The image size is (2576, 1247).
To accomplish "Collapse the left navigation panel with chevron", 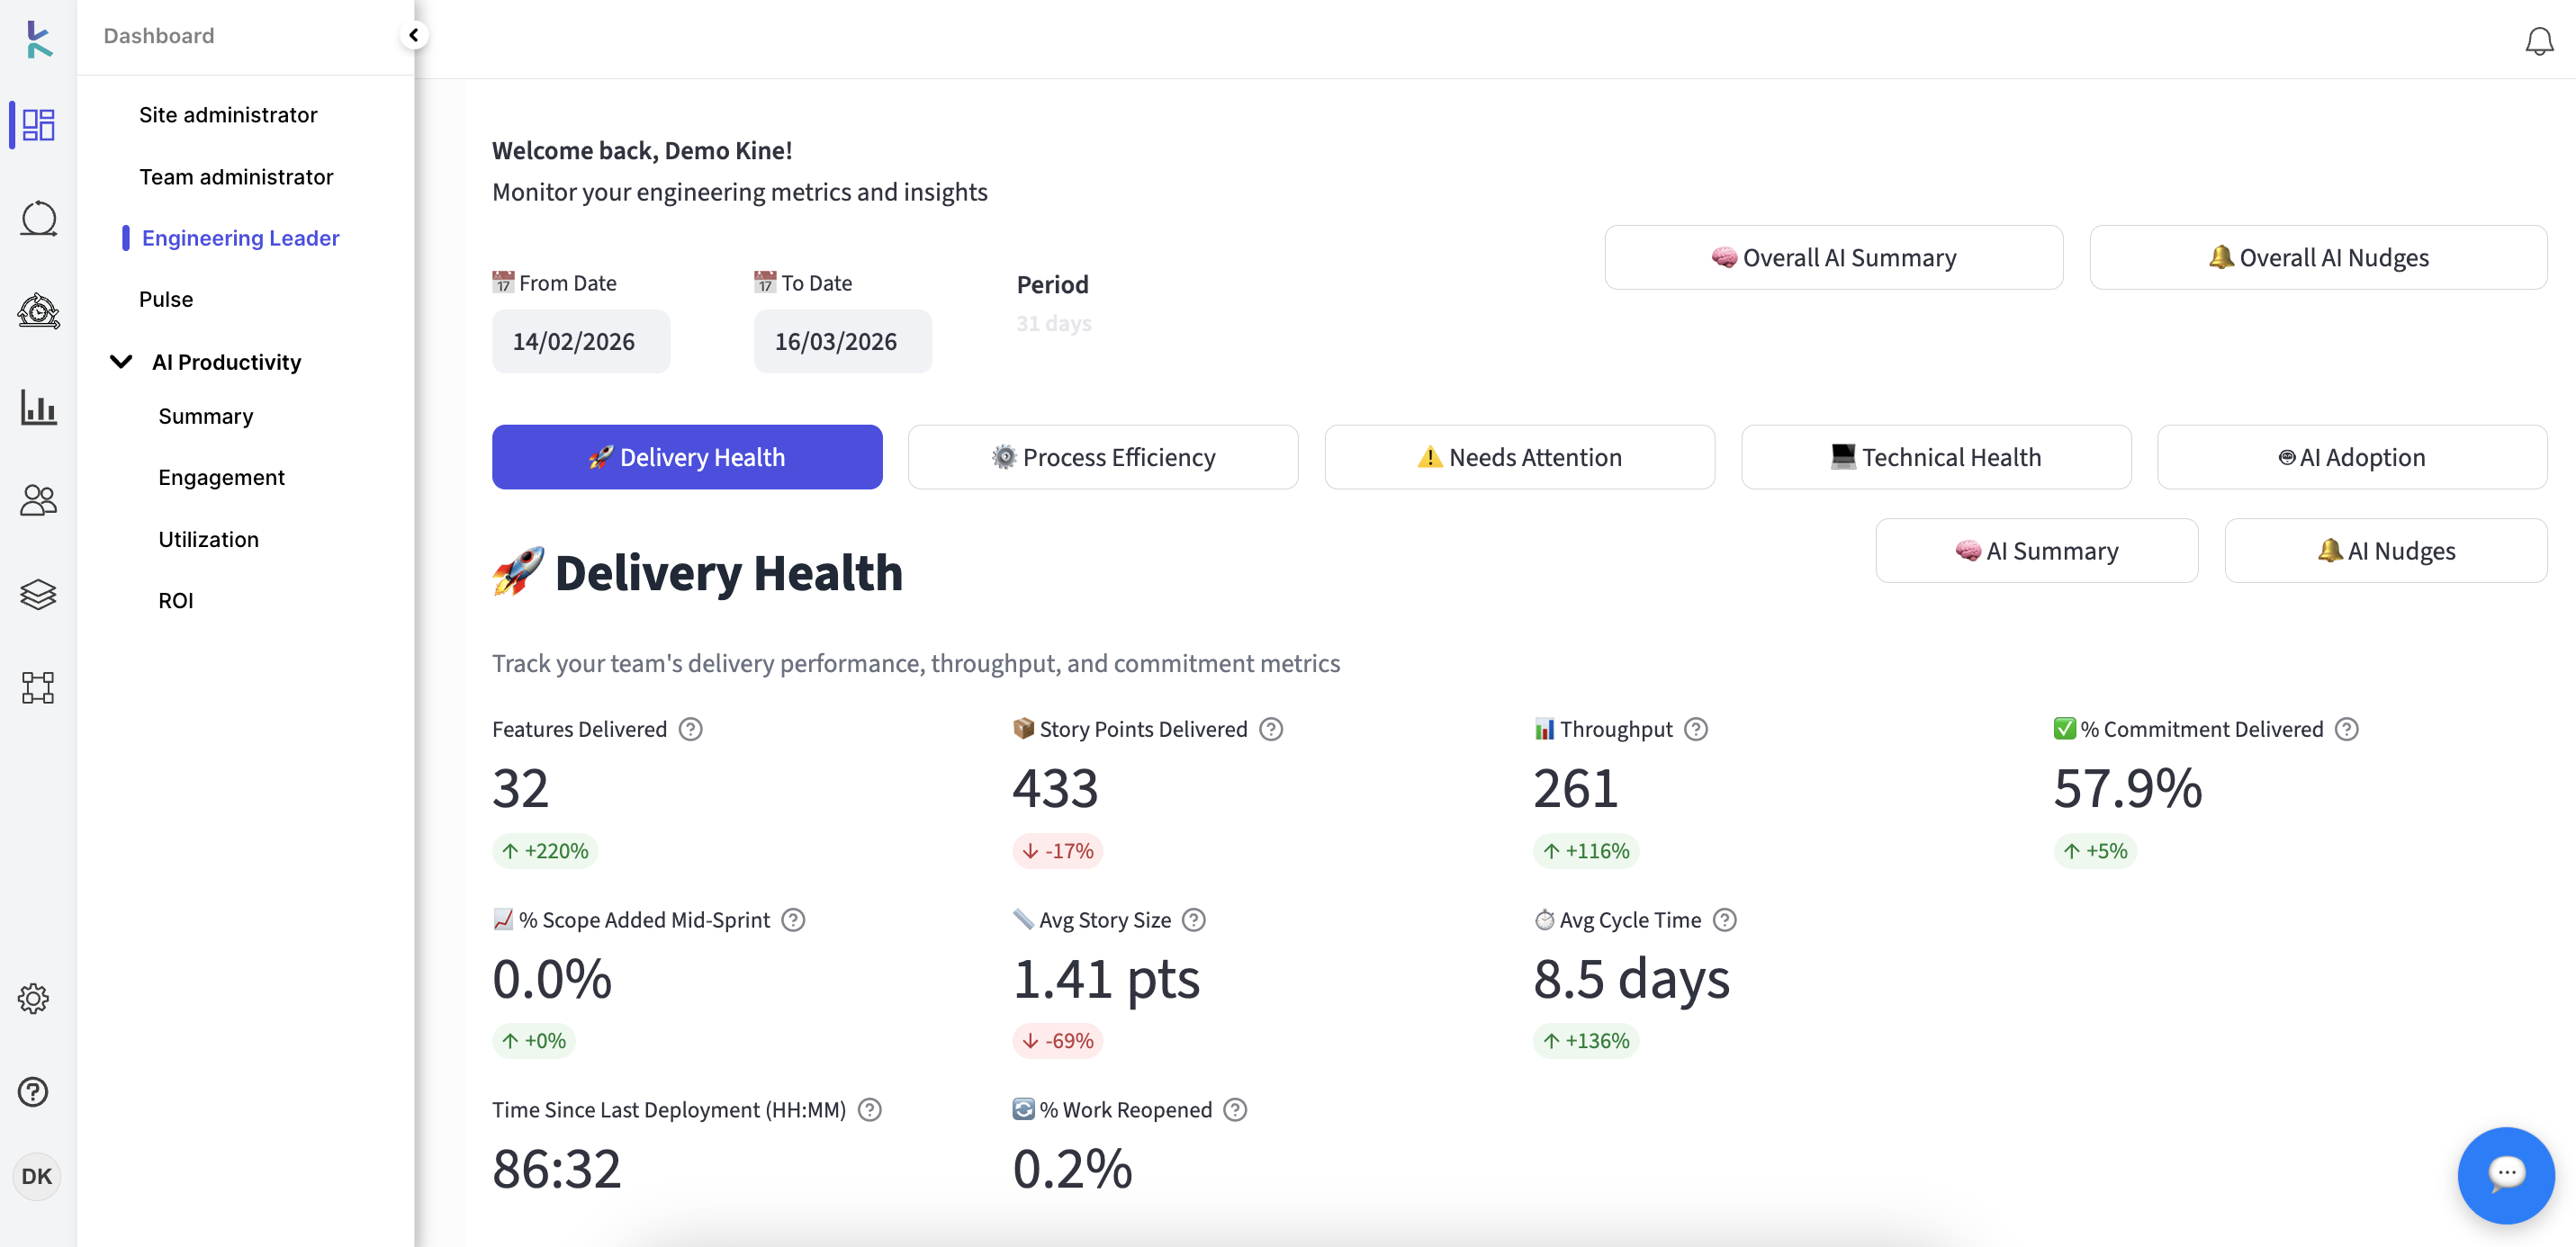I will [414, 34].
